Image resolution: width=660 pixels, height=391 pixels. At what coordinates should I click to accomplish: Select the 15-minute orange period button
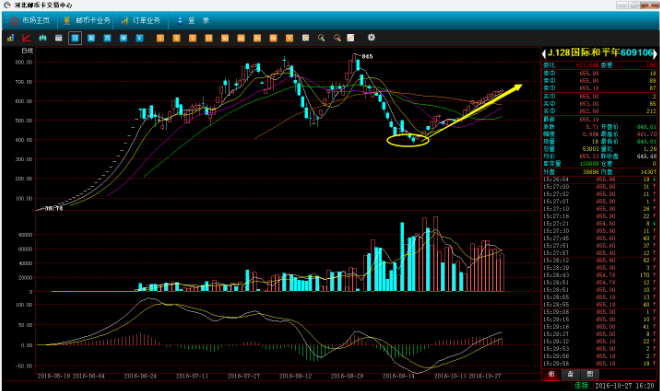click(x=209, y=38)
